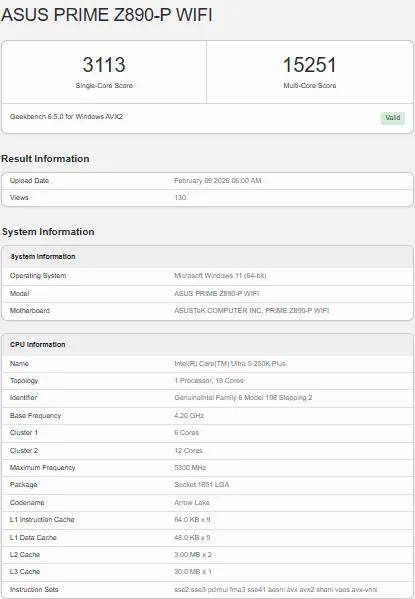
Task: Click the Multi-Core Score label
Action: coord(310,86)
